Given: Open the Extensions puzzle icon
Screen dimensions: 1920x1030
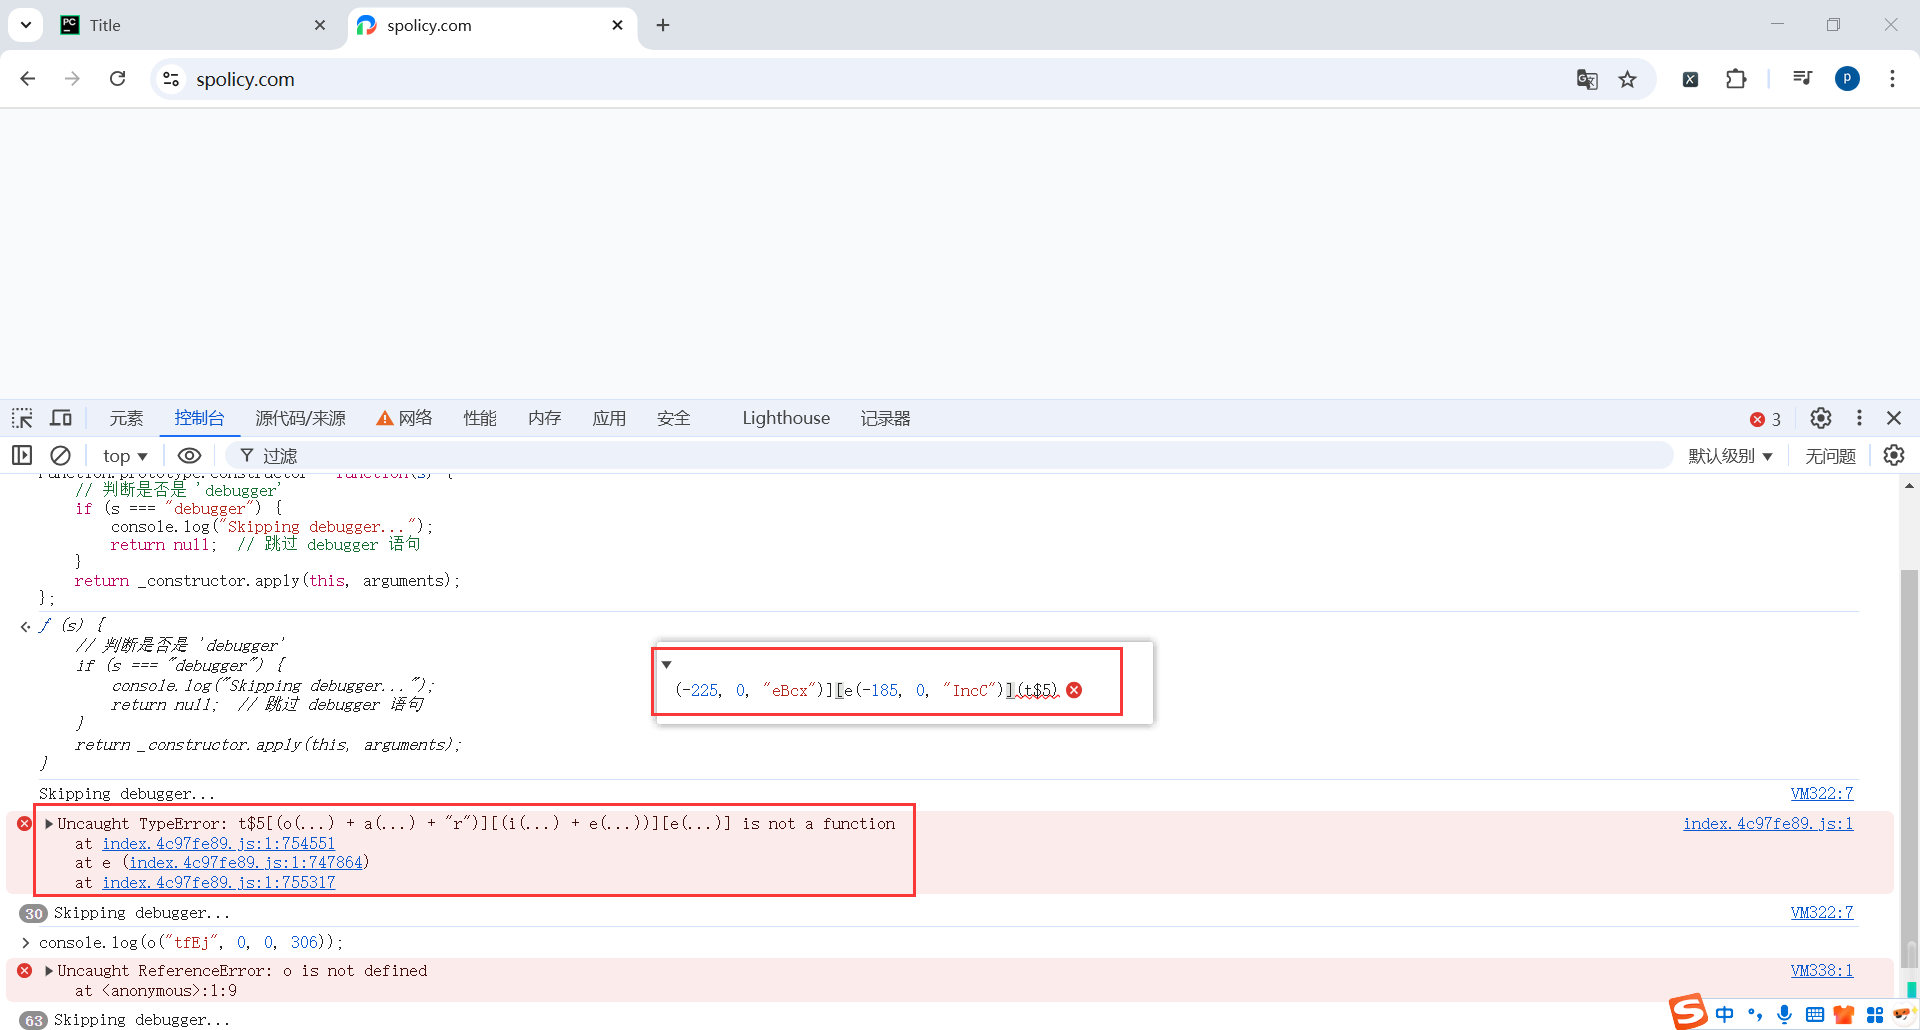Looking at the screenshot, I should 1736,79.
